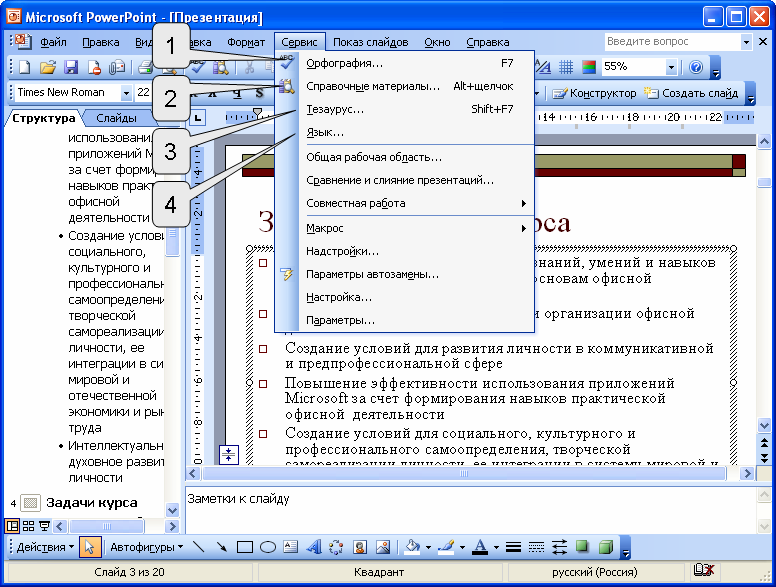Choose Сравнение и слияние презентаций
This screenshot has height=587, width=776.
pos(405,180)
